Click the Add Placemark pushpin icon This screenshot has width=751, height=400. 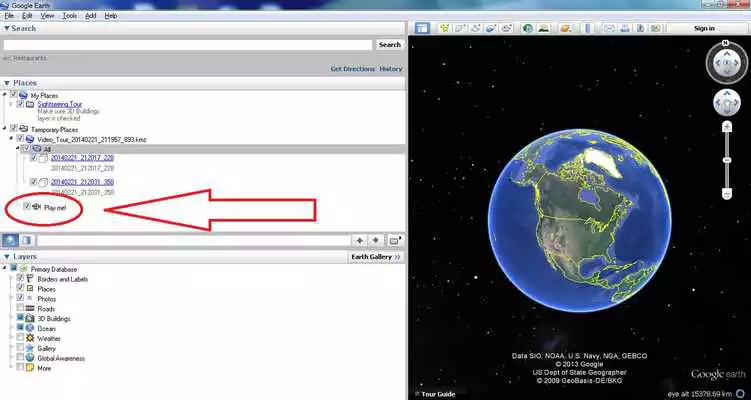(445, 28)
